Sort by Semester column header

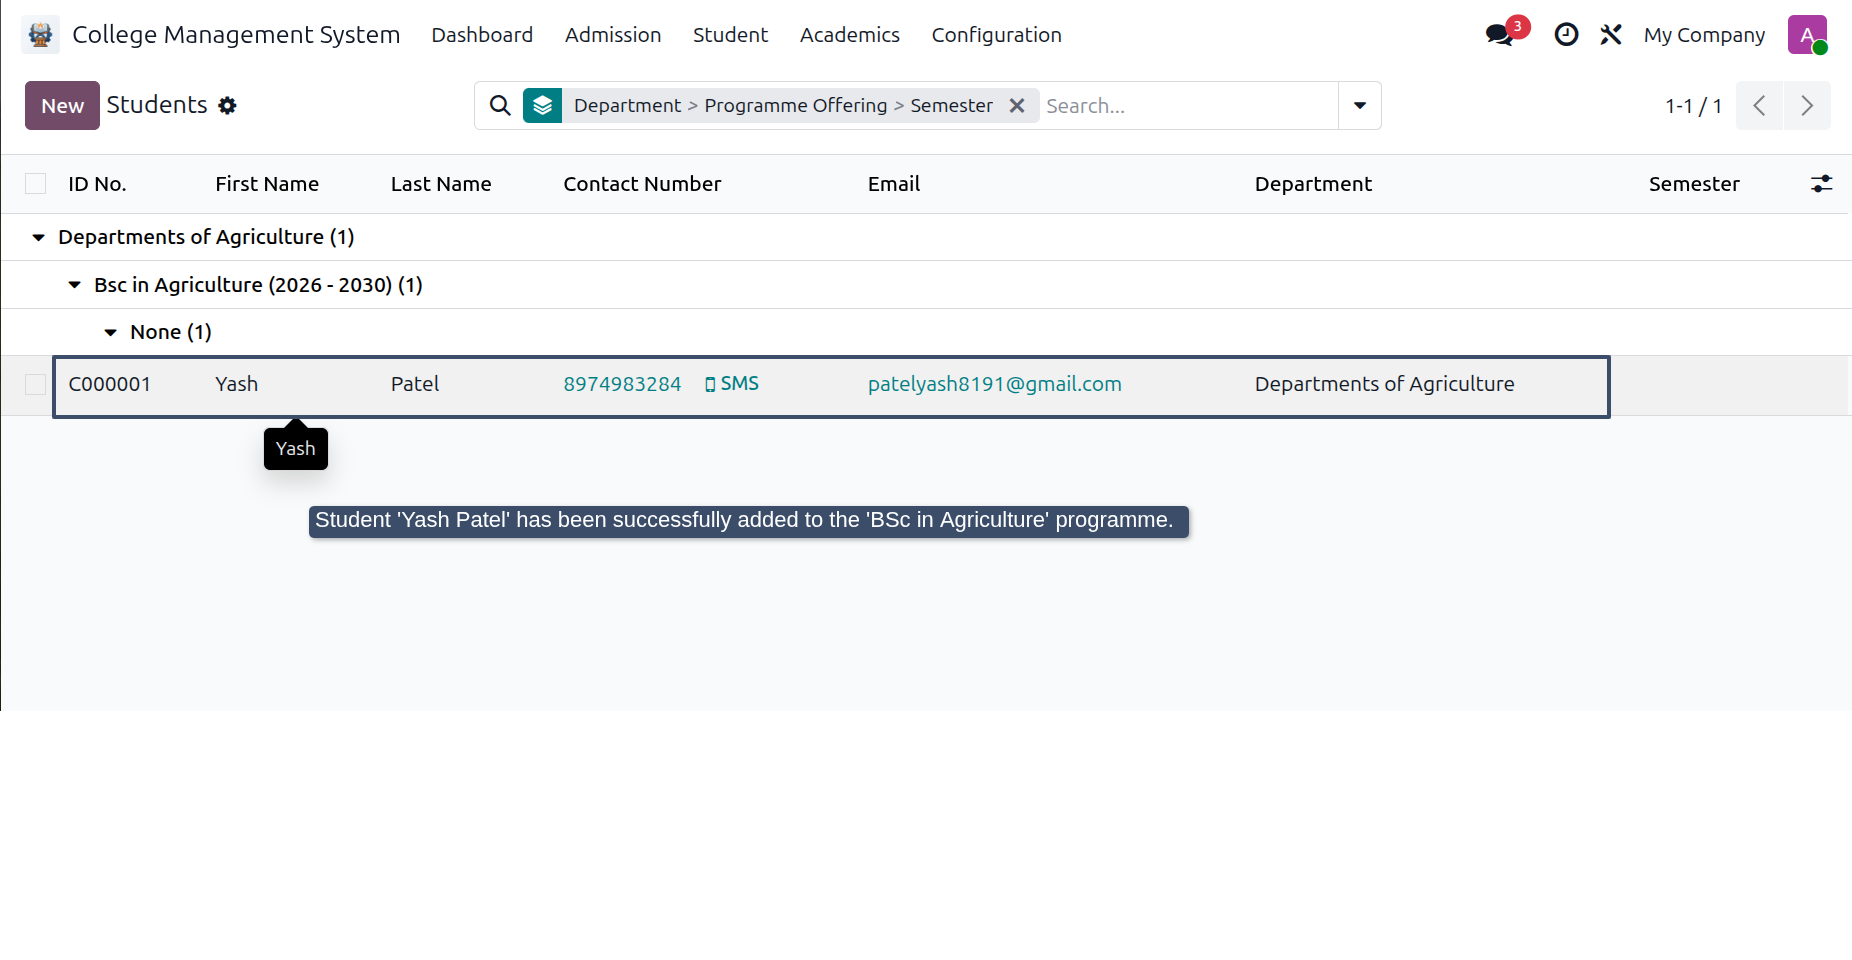1694,184
